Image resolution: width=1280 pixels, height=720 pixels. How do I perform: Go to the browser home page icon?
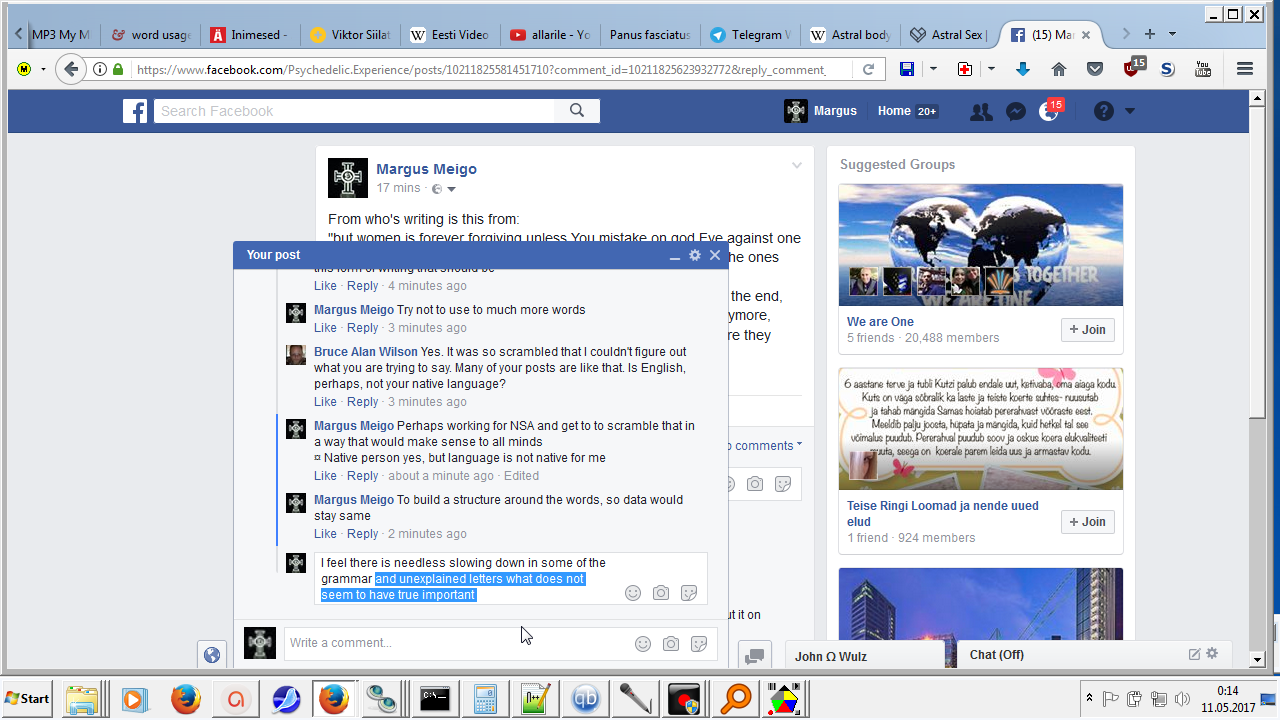1059,69
